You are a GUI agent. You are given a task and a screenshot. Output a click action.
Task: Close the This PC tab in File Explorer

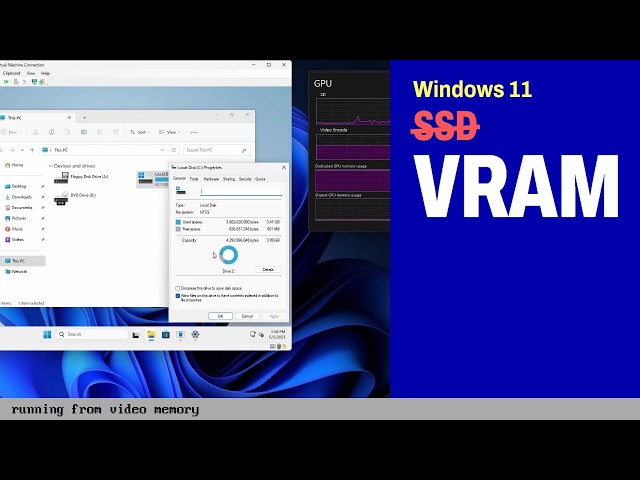pos(69,118)
